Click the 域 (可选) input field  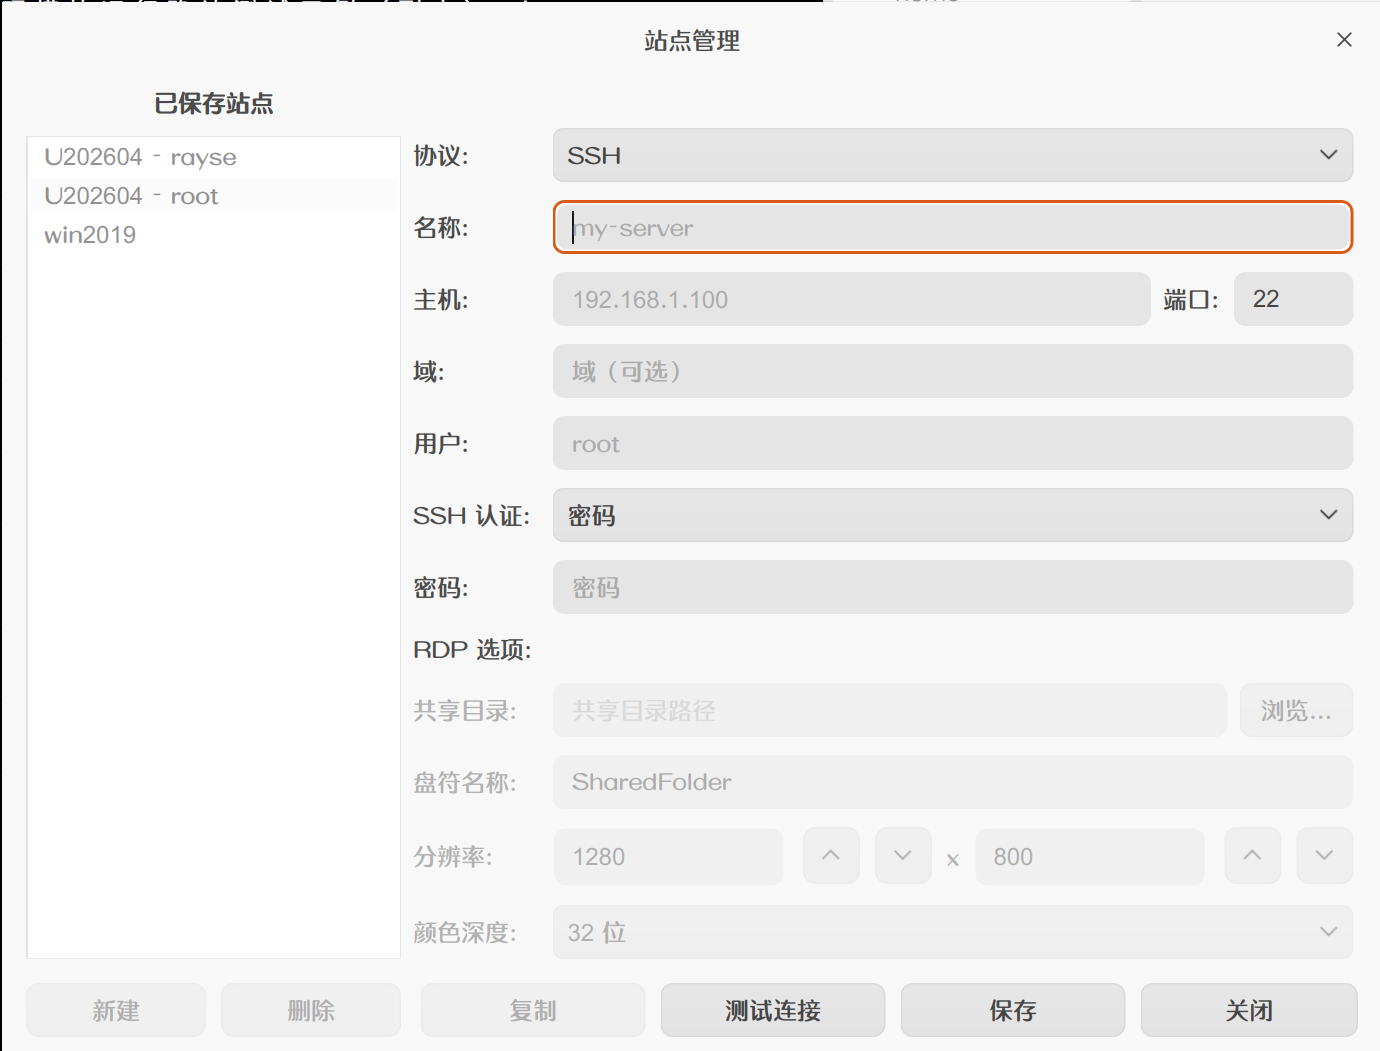953,371
